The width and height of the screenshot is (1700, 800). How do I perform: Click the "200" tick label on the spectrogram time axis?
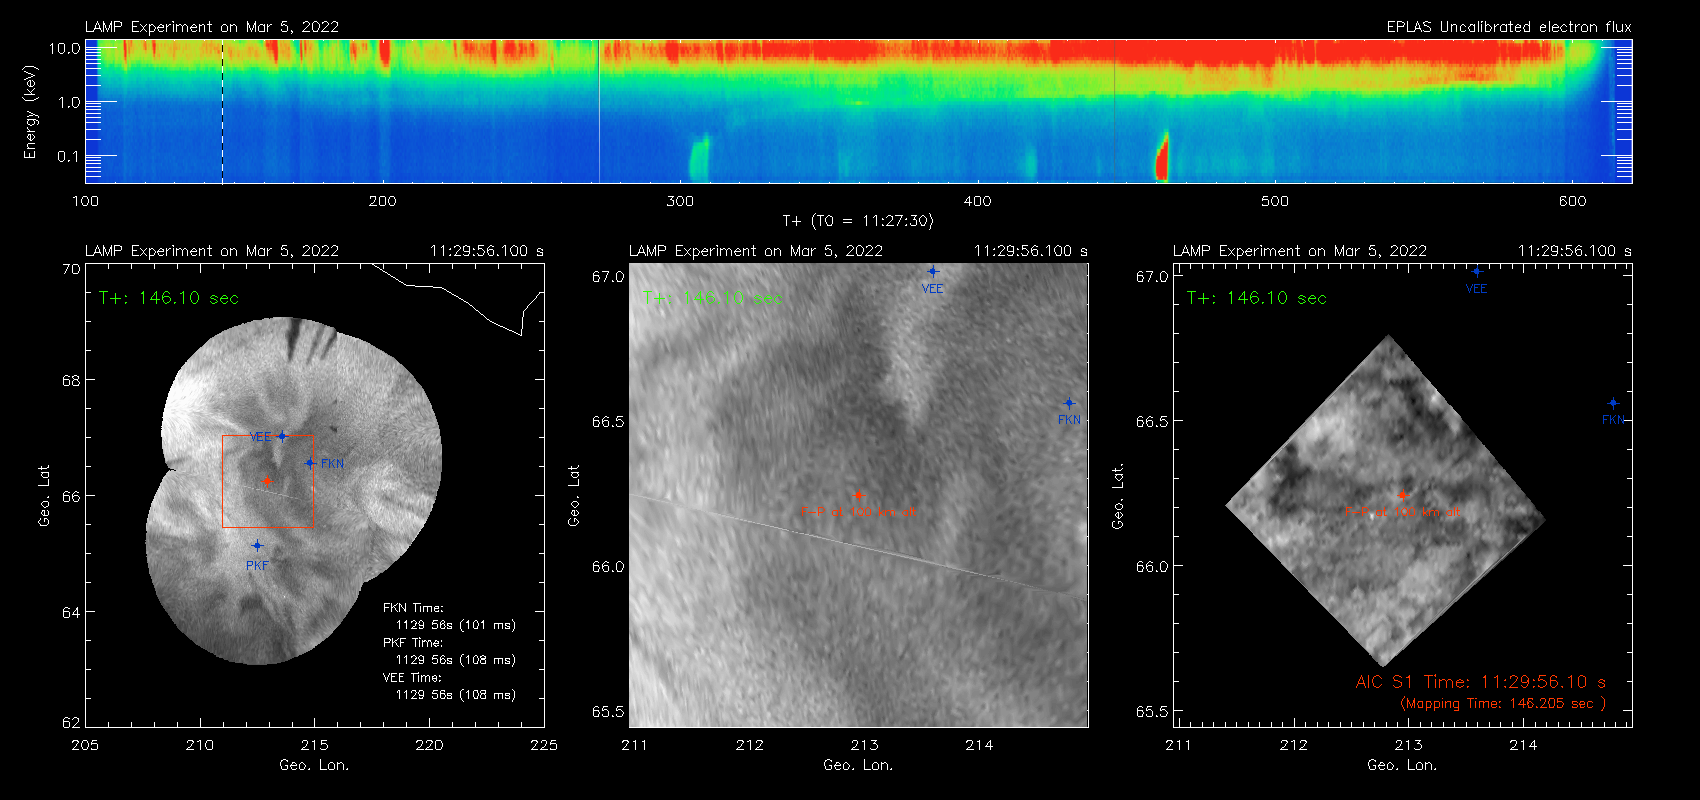(x=382, y=201)
